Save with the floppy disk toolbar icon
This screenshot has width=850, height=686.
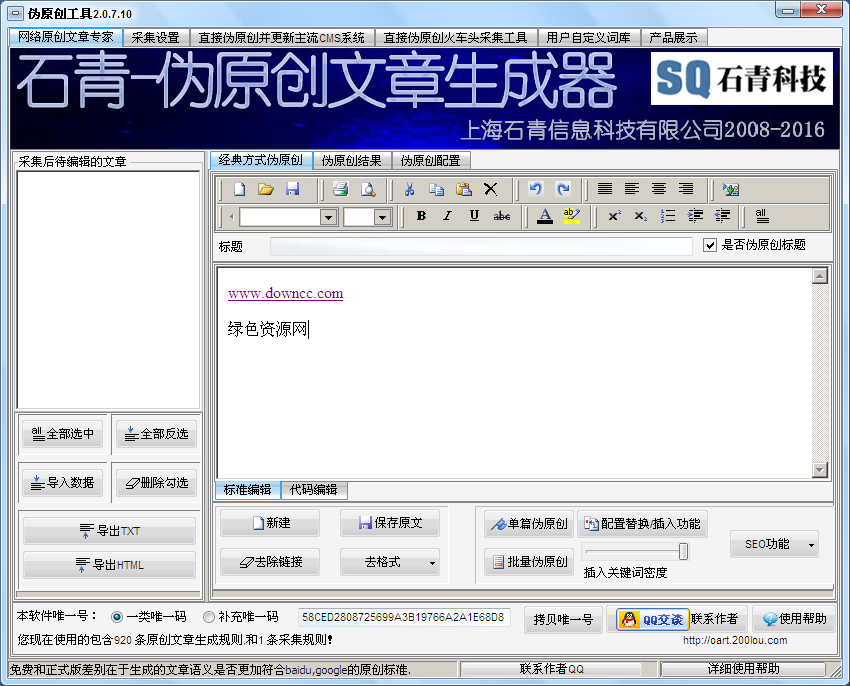click(x=293, y=189)
